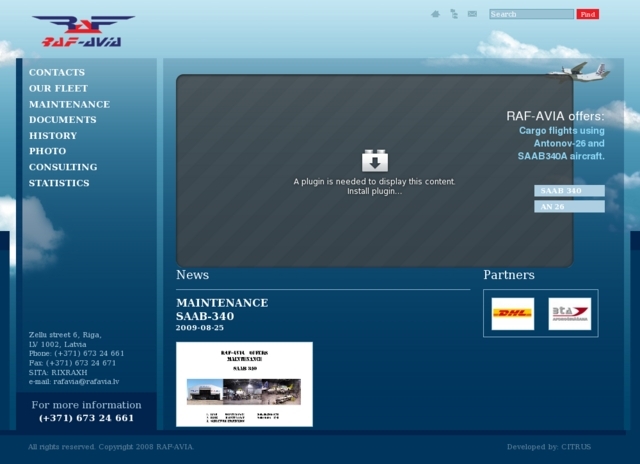The width and height of the screenshot is (640, 464).
Task: Click the DHL partner logo
Action: pos(513,314)
